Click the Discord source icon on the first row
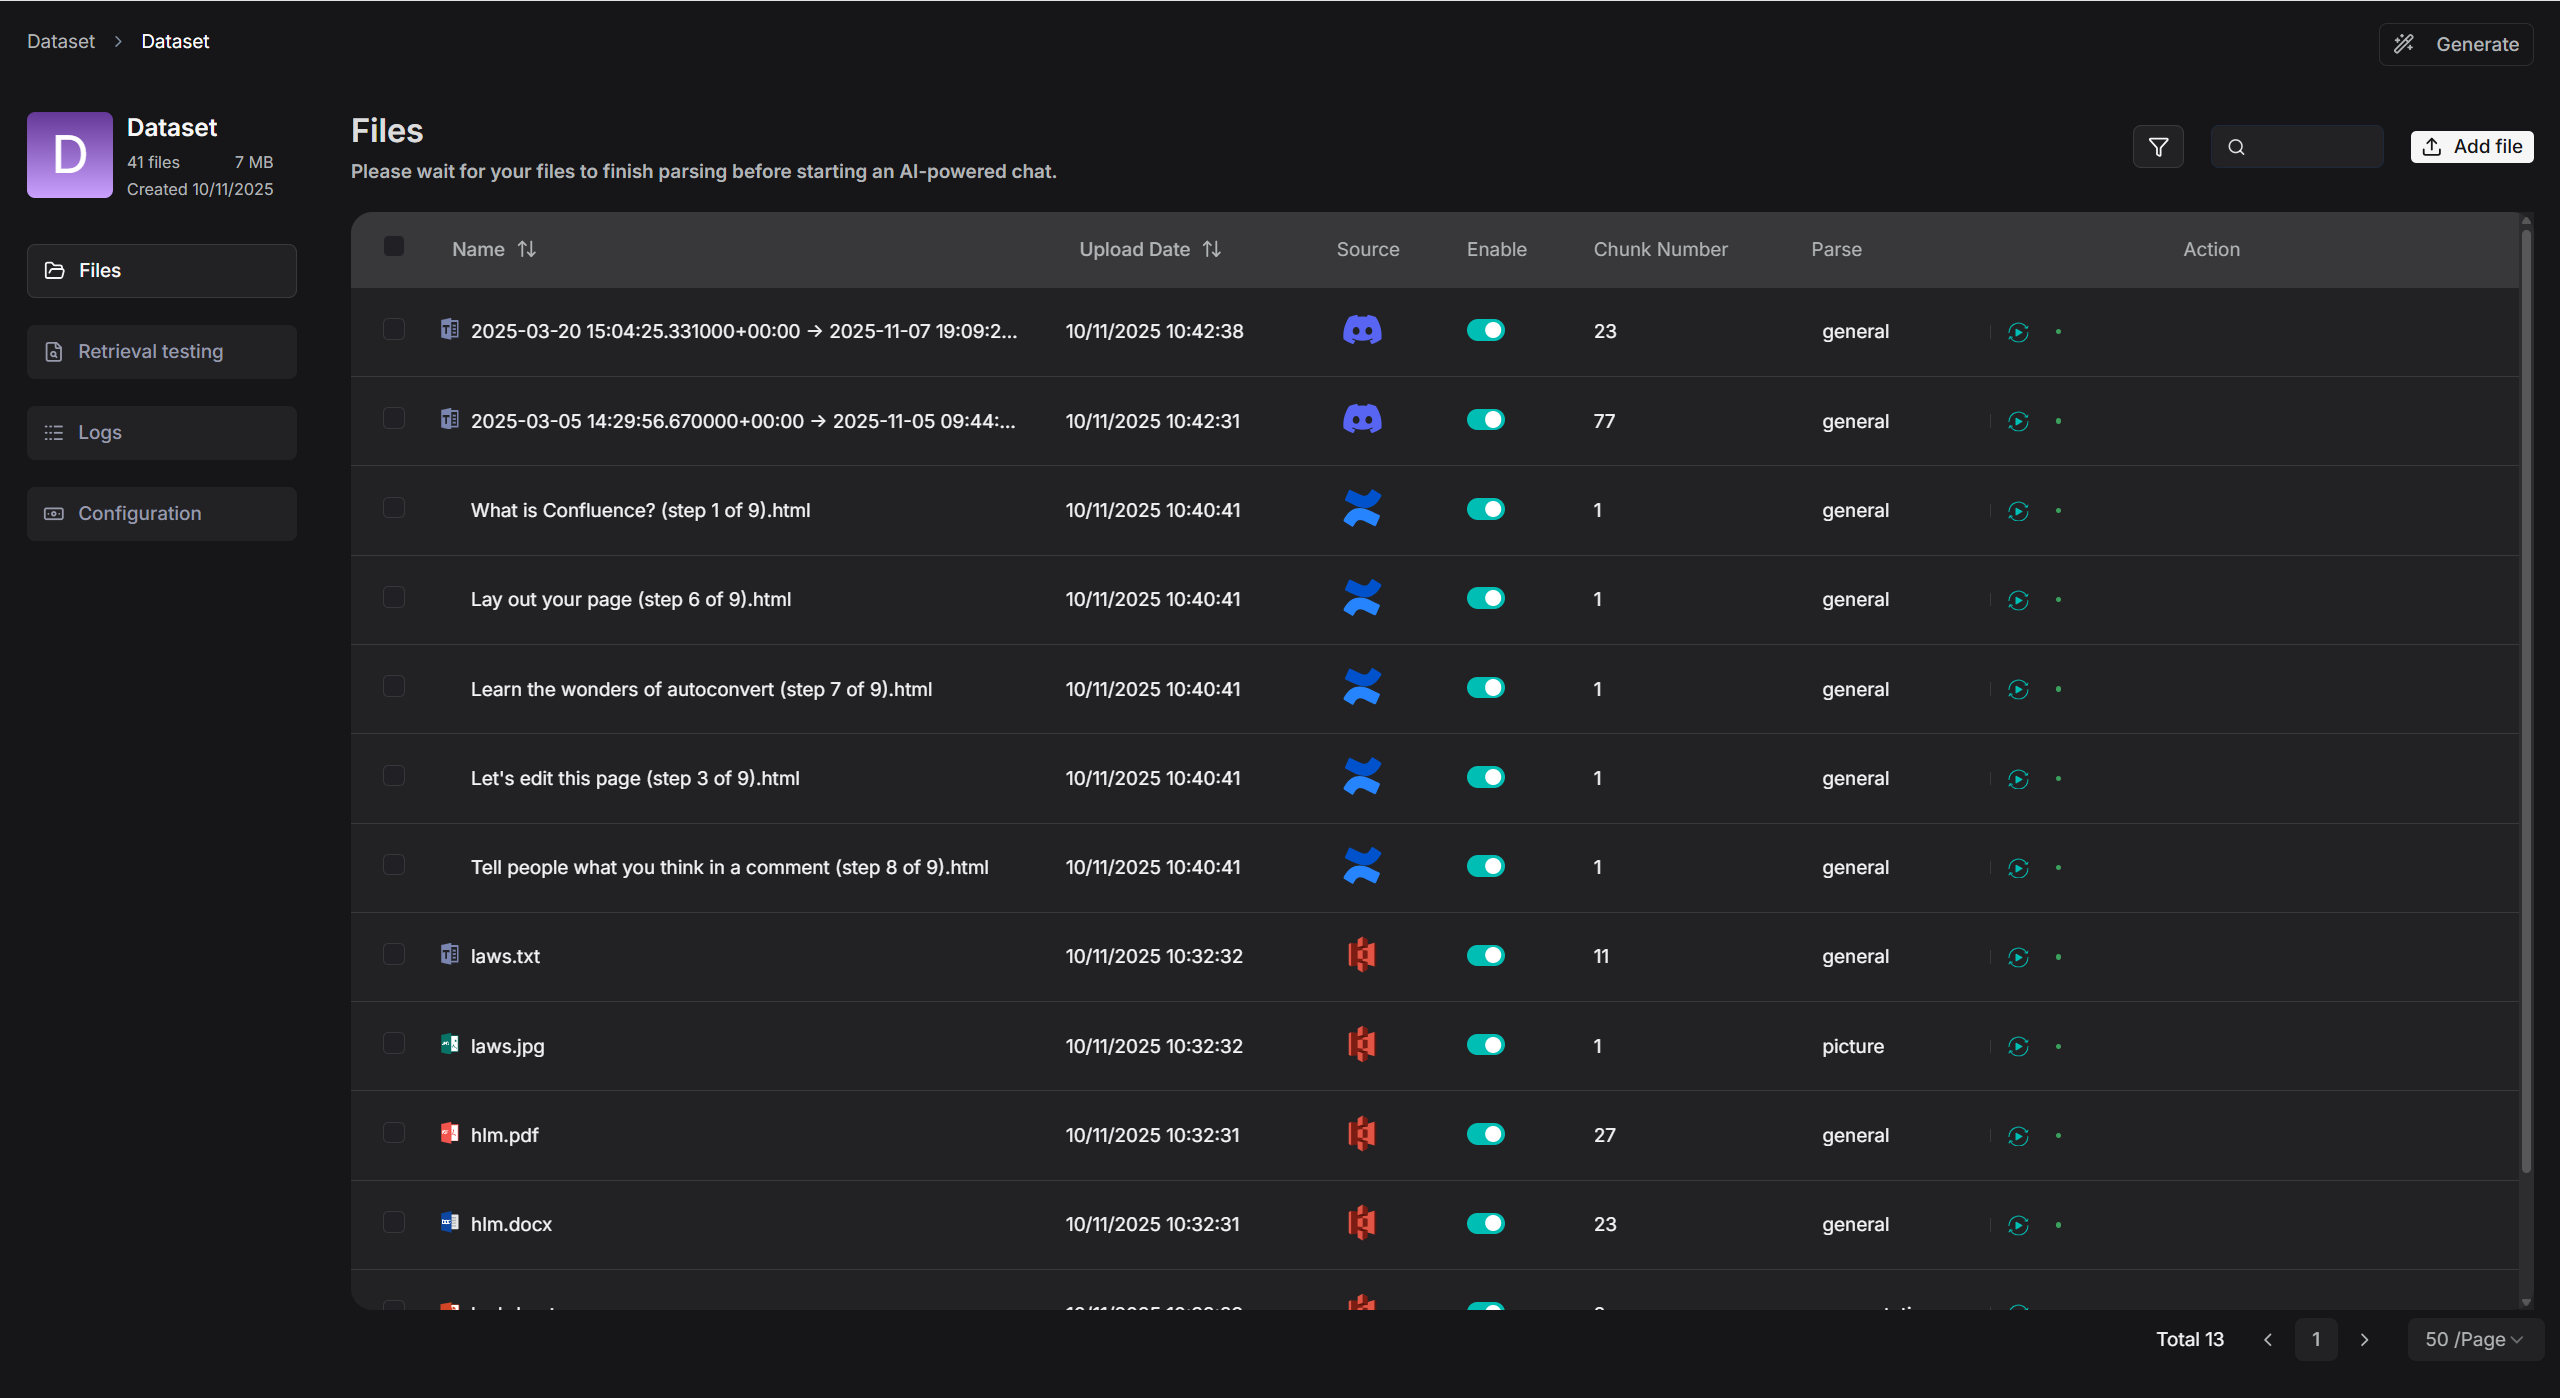2560x1398 pixels. (1363, 330)
